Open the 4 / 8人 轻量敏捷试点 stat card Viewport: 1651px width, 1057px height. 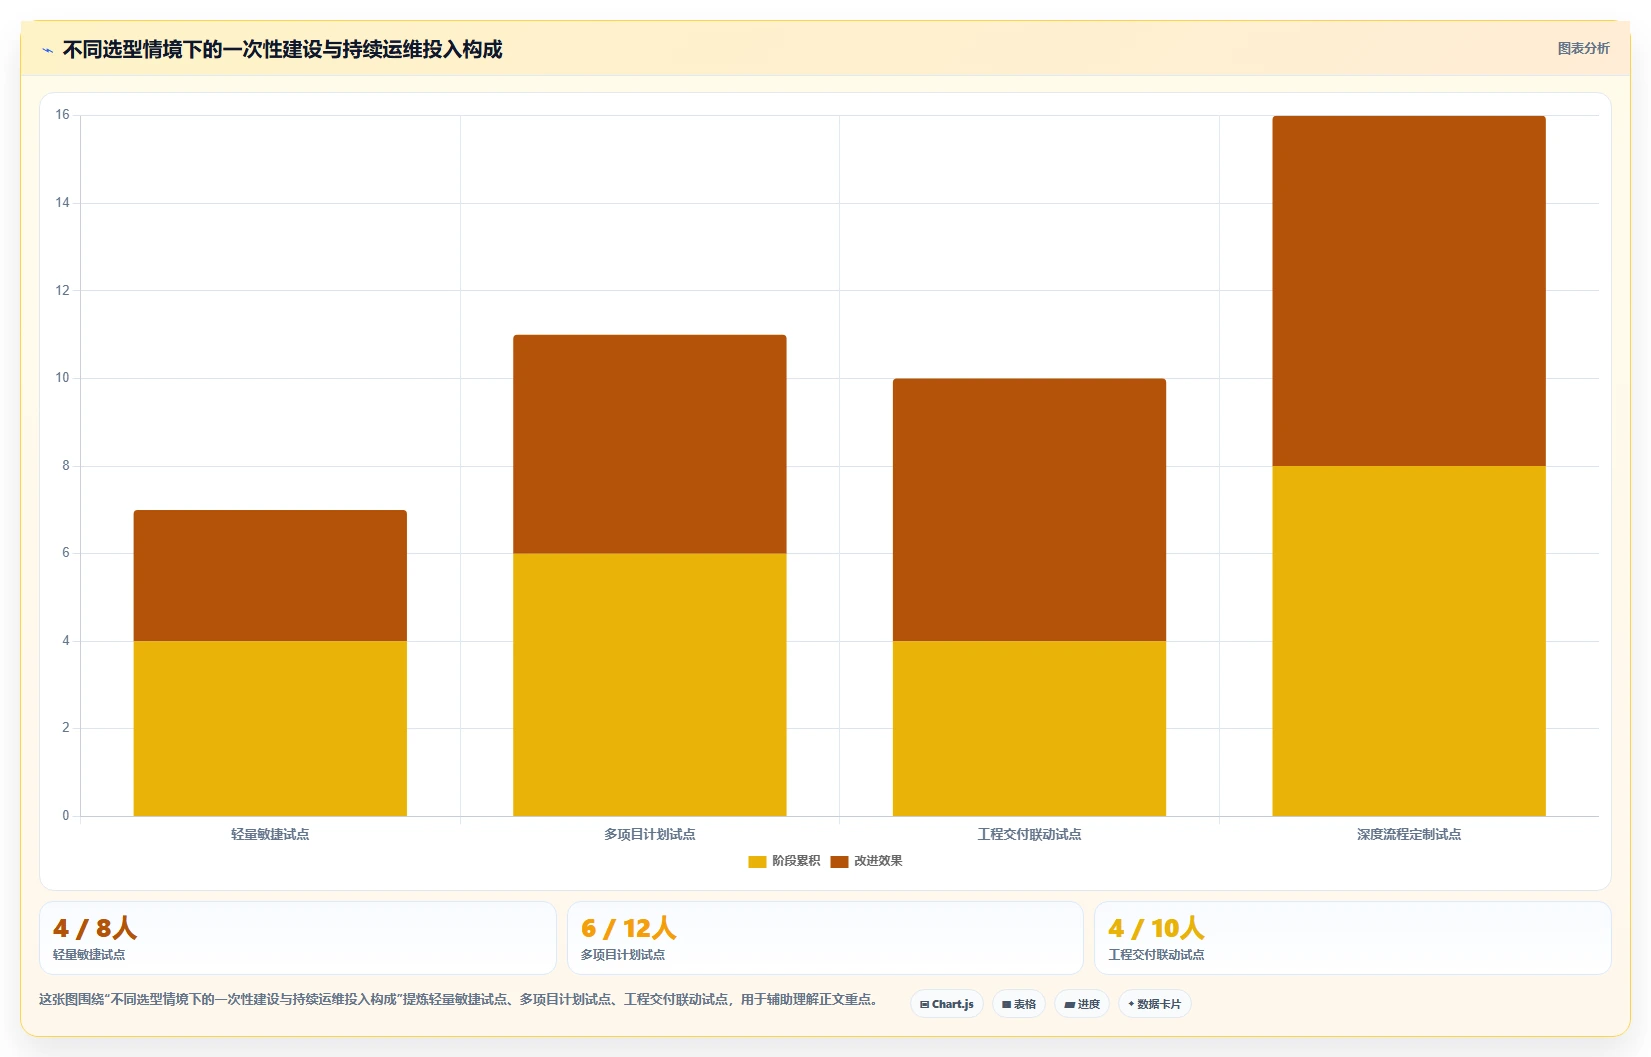click(x=298, y=938)
